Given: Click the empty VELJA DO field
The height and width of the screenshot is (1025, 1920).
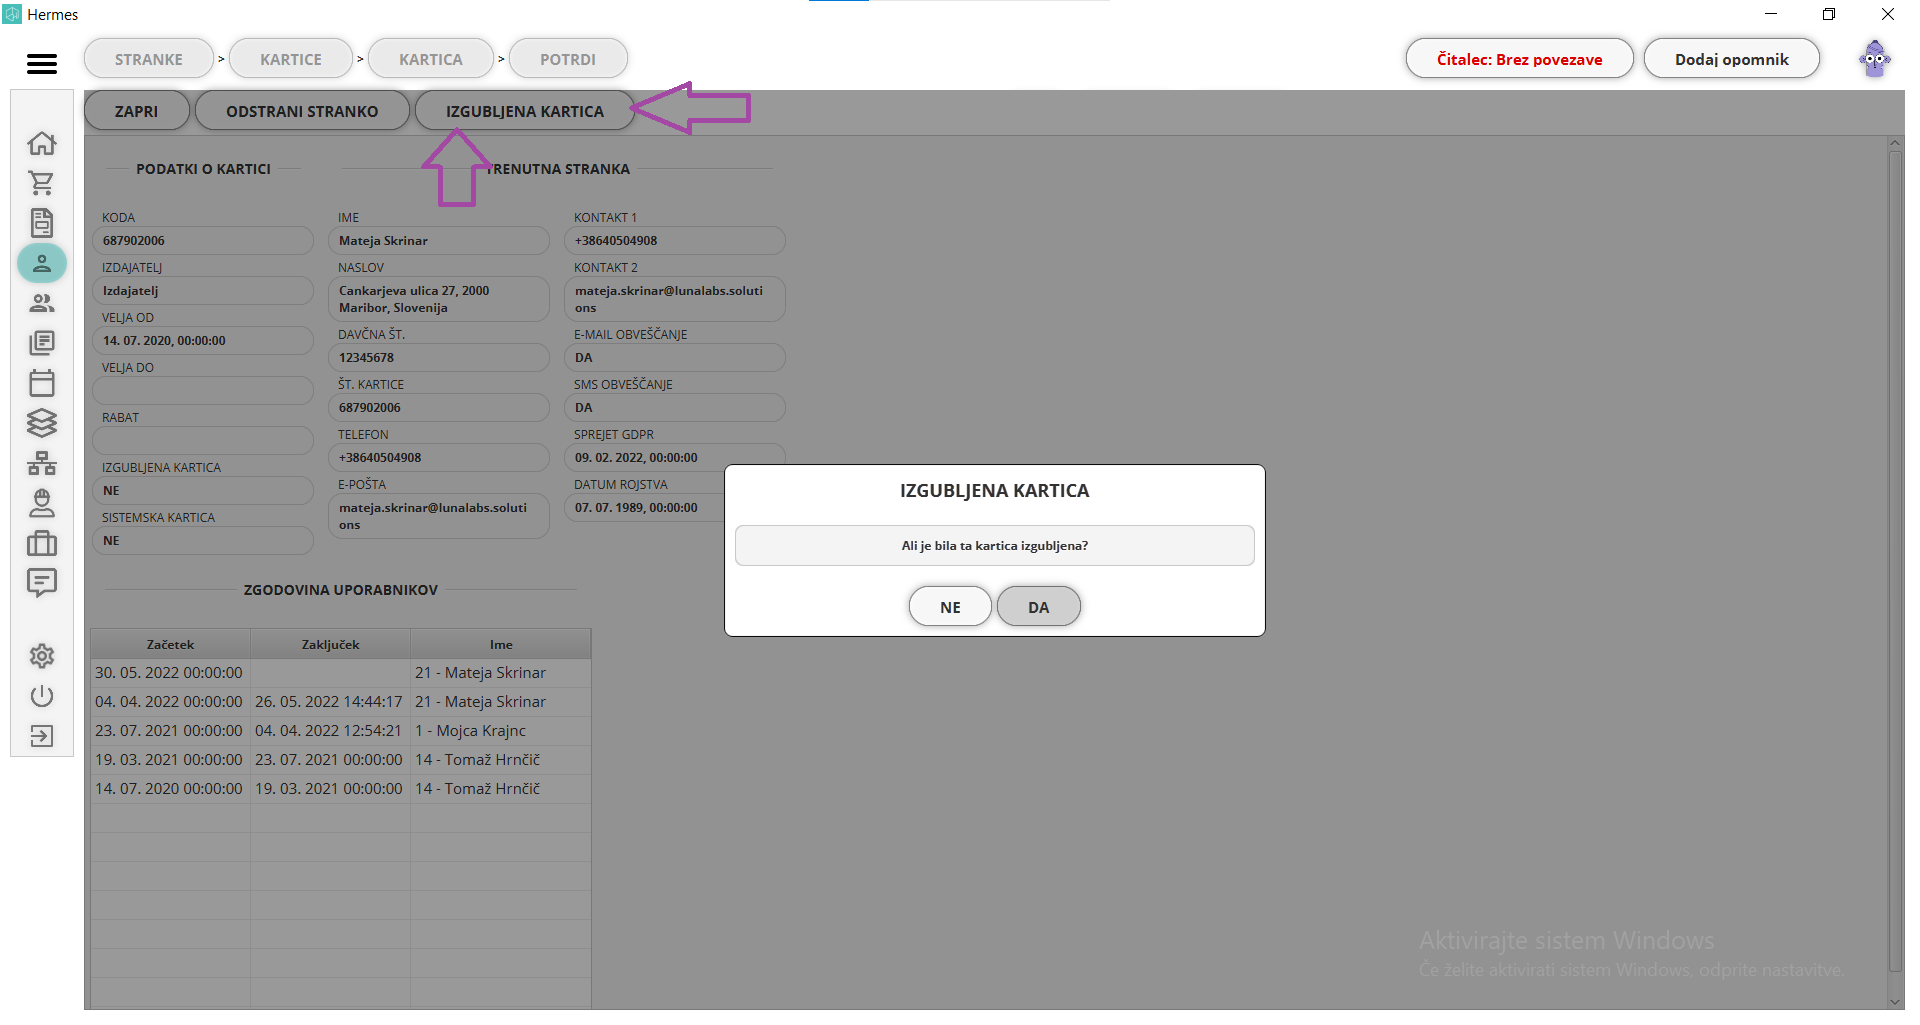Looking at the screenshot, I should 203,391.
